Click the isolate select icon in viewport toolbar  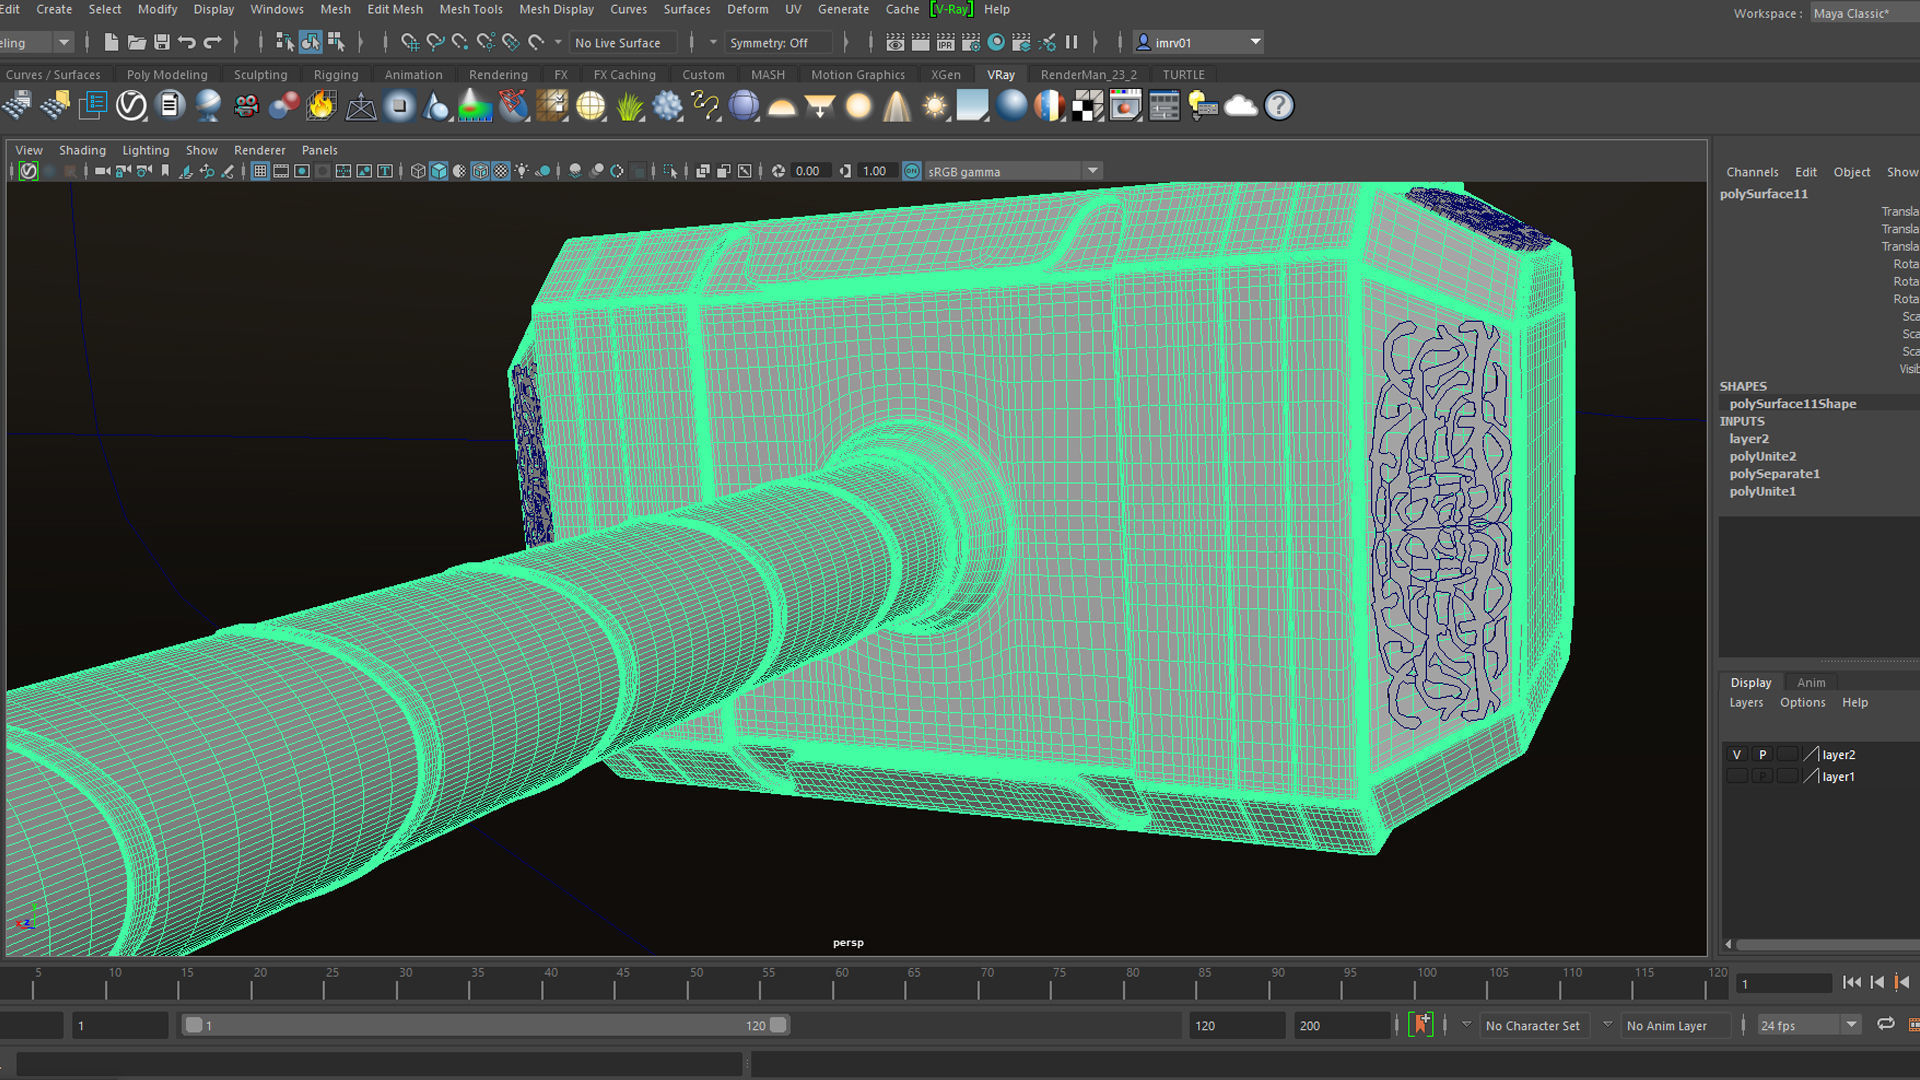coord(670,171)
